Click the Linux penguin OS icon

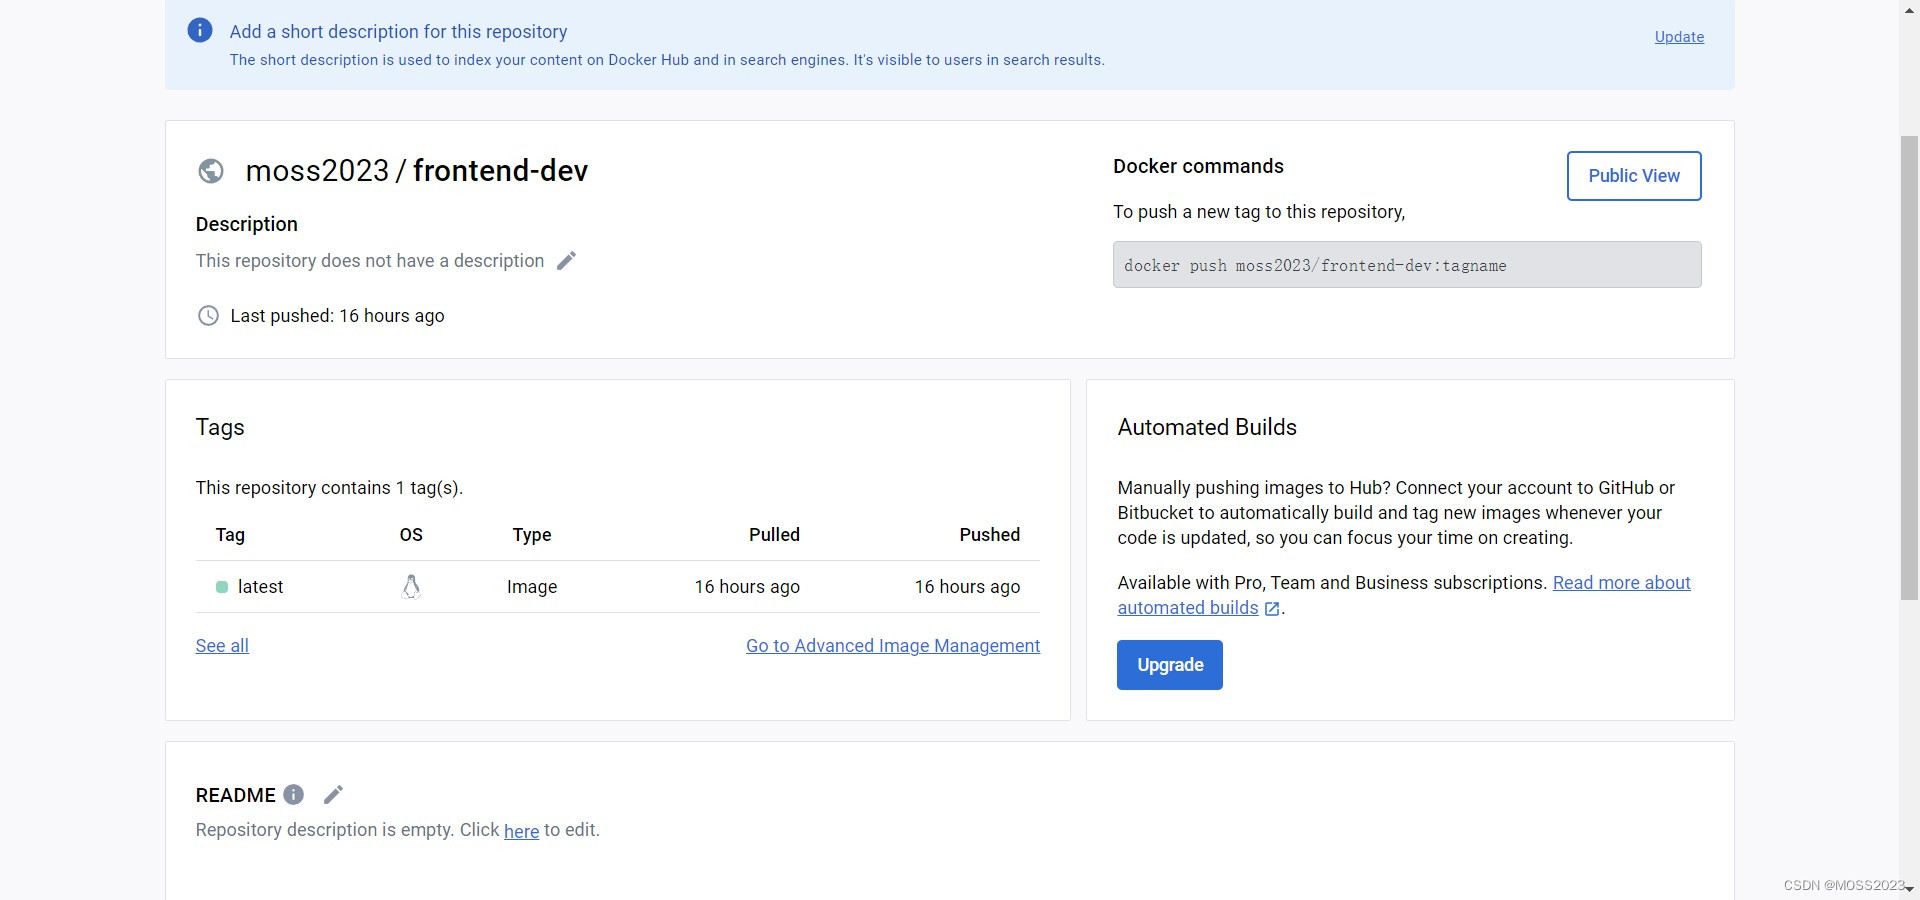[x=411, y=587]
